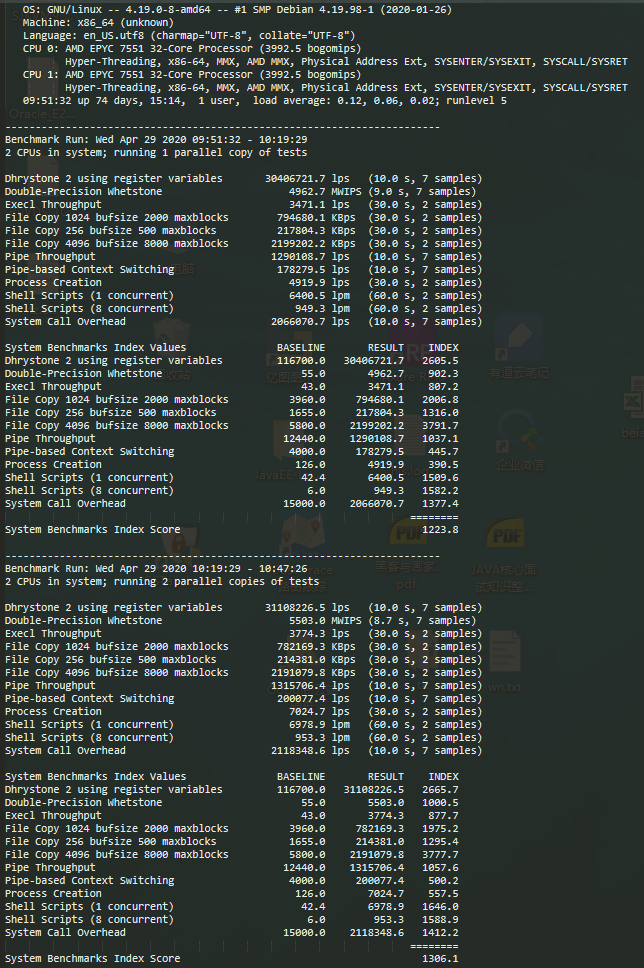Click the OS line 'GNU/Linux -- 4.19.0-8-amd64'
This screenshot has width=644, height=968.
pyautogui.click(x=237, y=10)
